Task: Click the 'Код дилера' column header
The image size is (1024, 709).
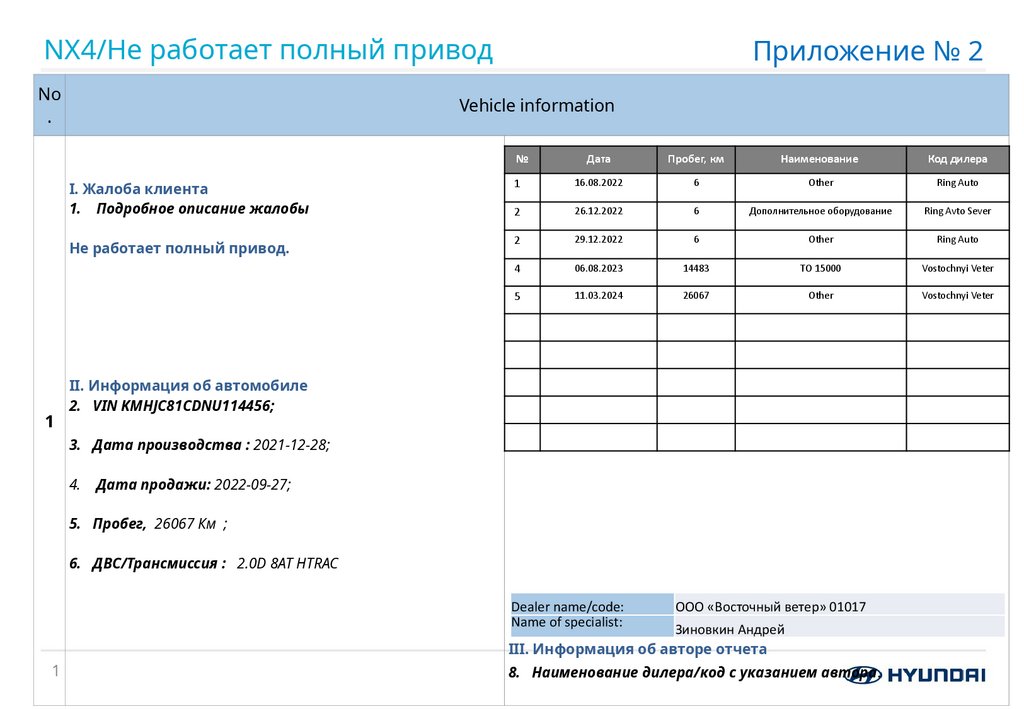Action: click(x=957, y=159)
